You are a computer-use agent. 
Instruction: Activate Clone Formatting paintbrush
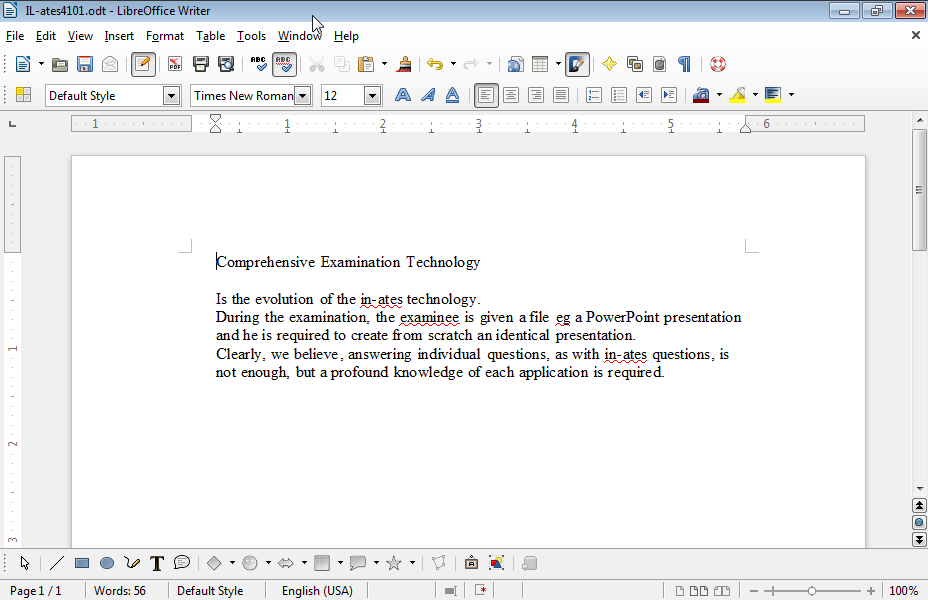[404, 64]
